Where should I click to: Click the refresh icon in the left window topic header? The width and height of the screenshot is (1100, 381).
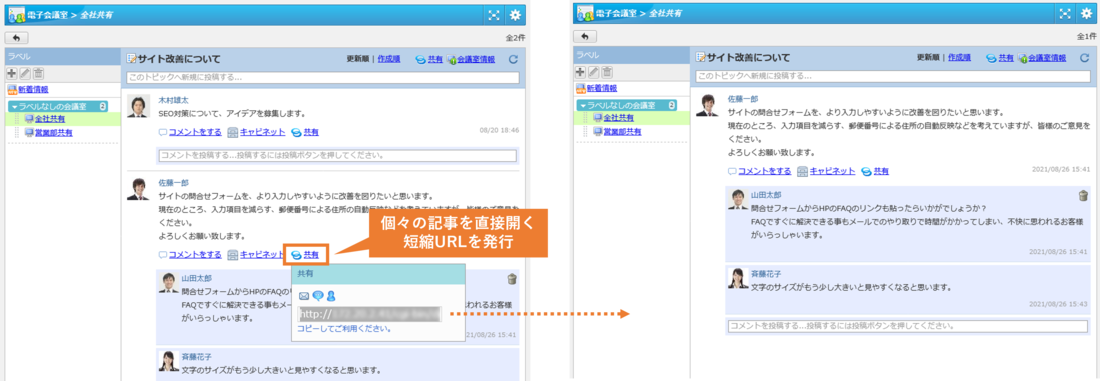[x=513, y=60]
